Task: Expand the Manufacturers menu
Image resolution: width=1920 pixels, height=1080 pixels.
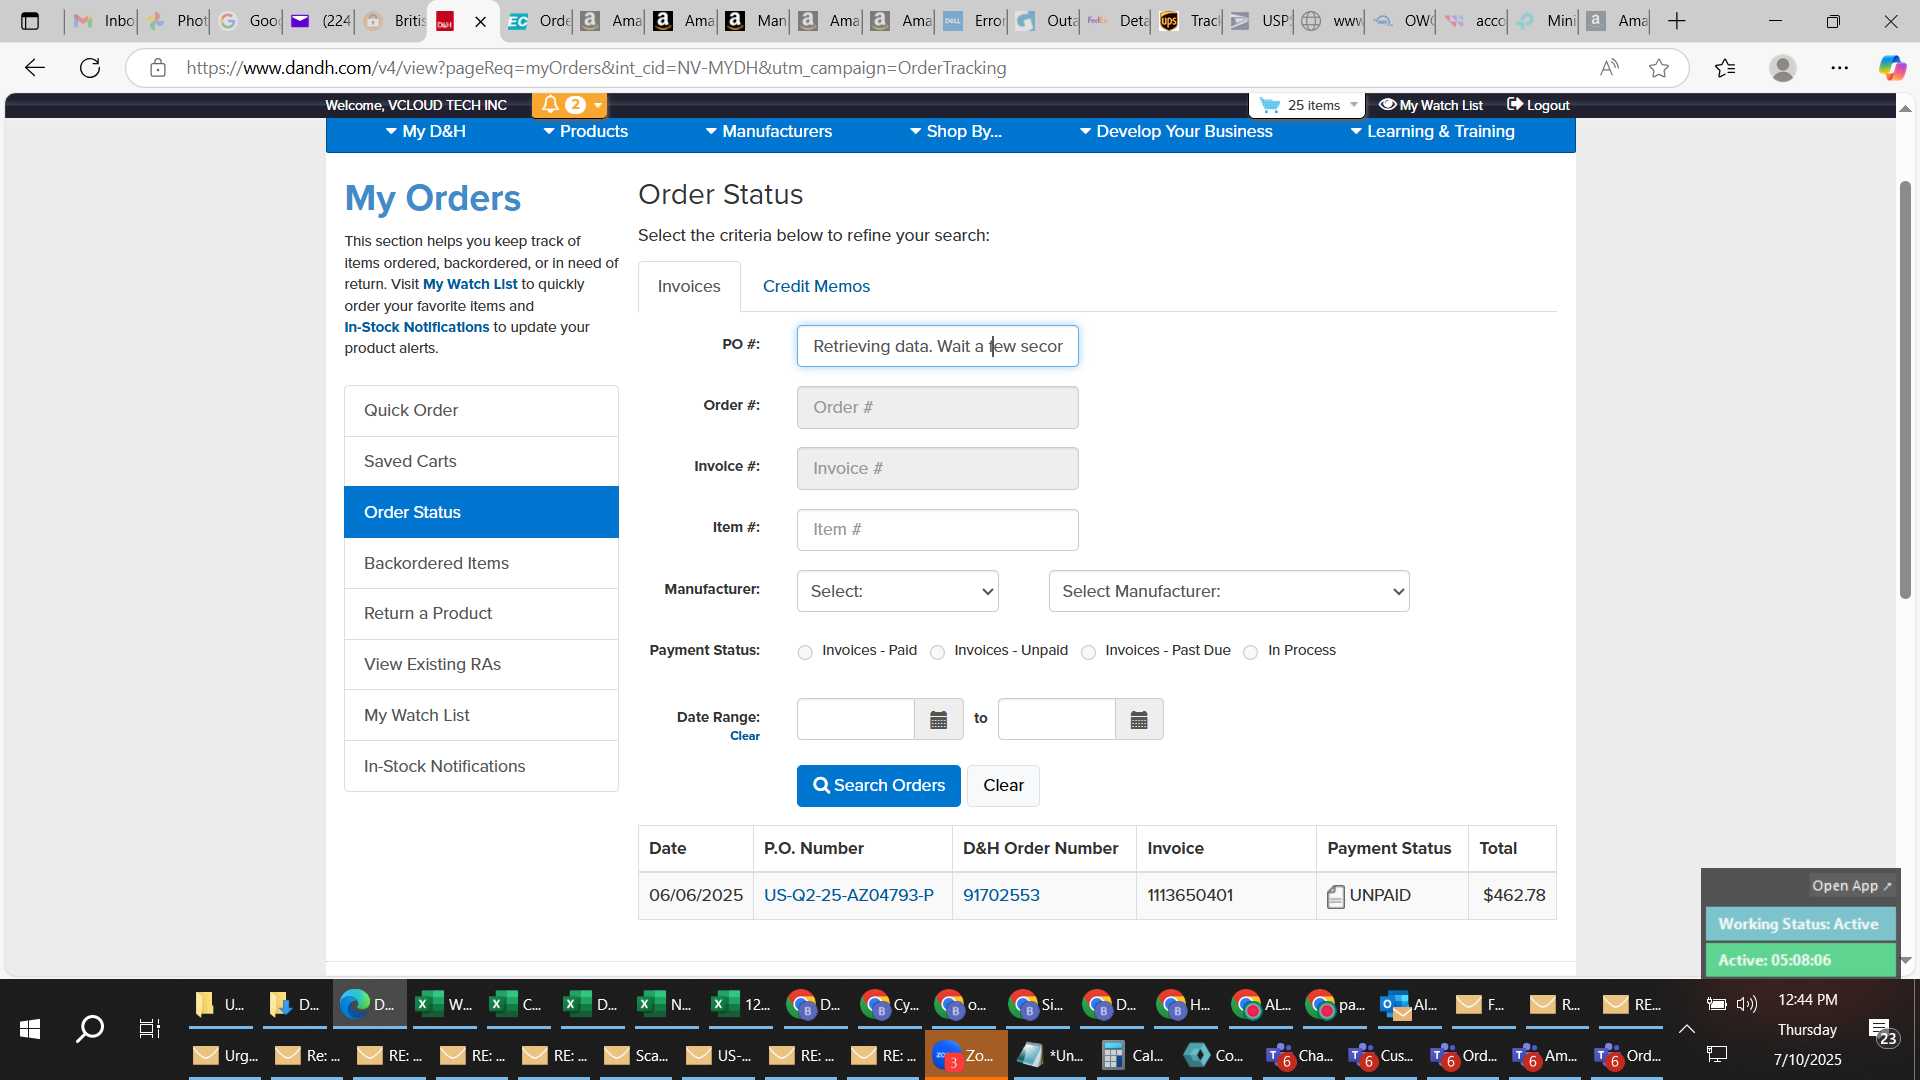Action: point(768,132)
